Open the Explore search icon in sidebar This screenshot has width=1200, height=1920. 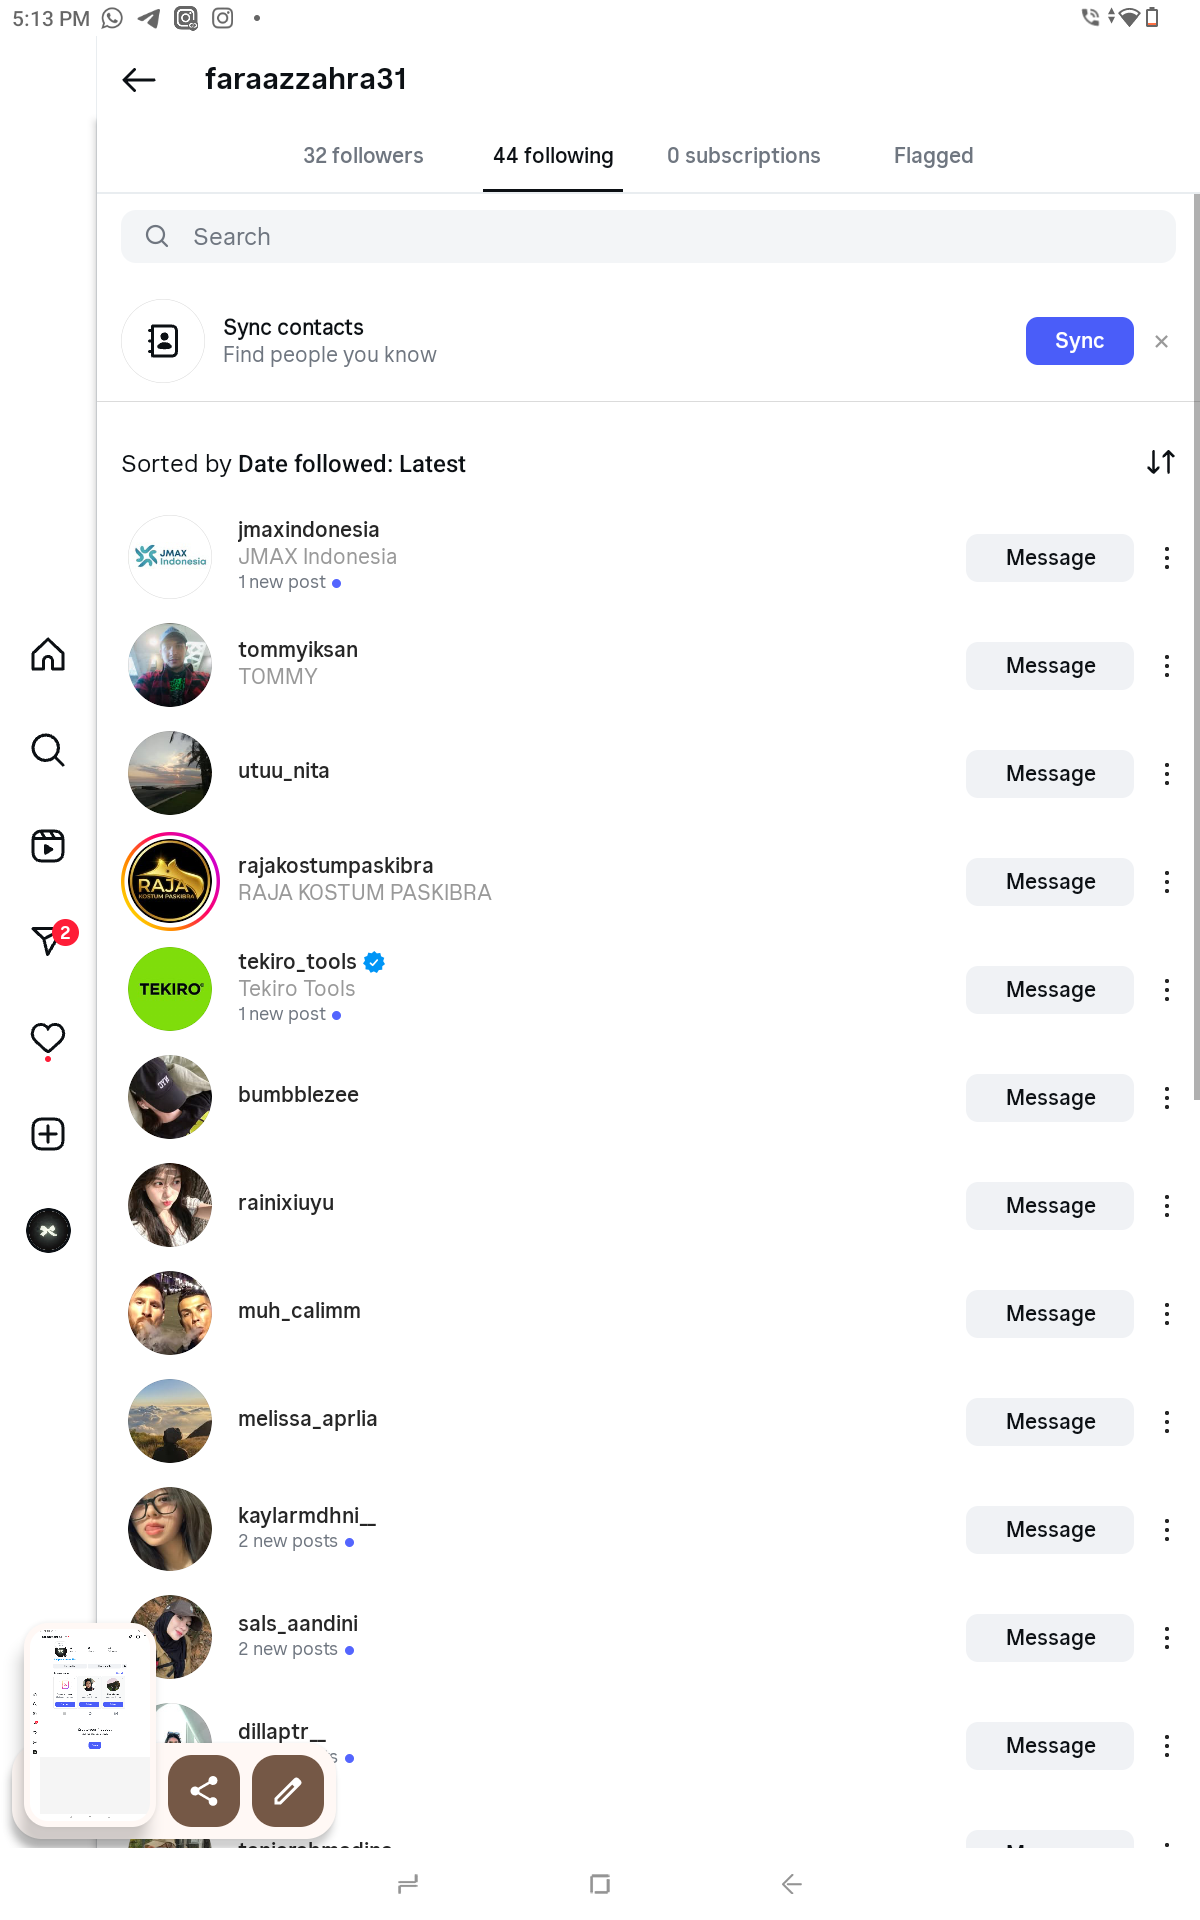pos(48,750)
